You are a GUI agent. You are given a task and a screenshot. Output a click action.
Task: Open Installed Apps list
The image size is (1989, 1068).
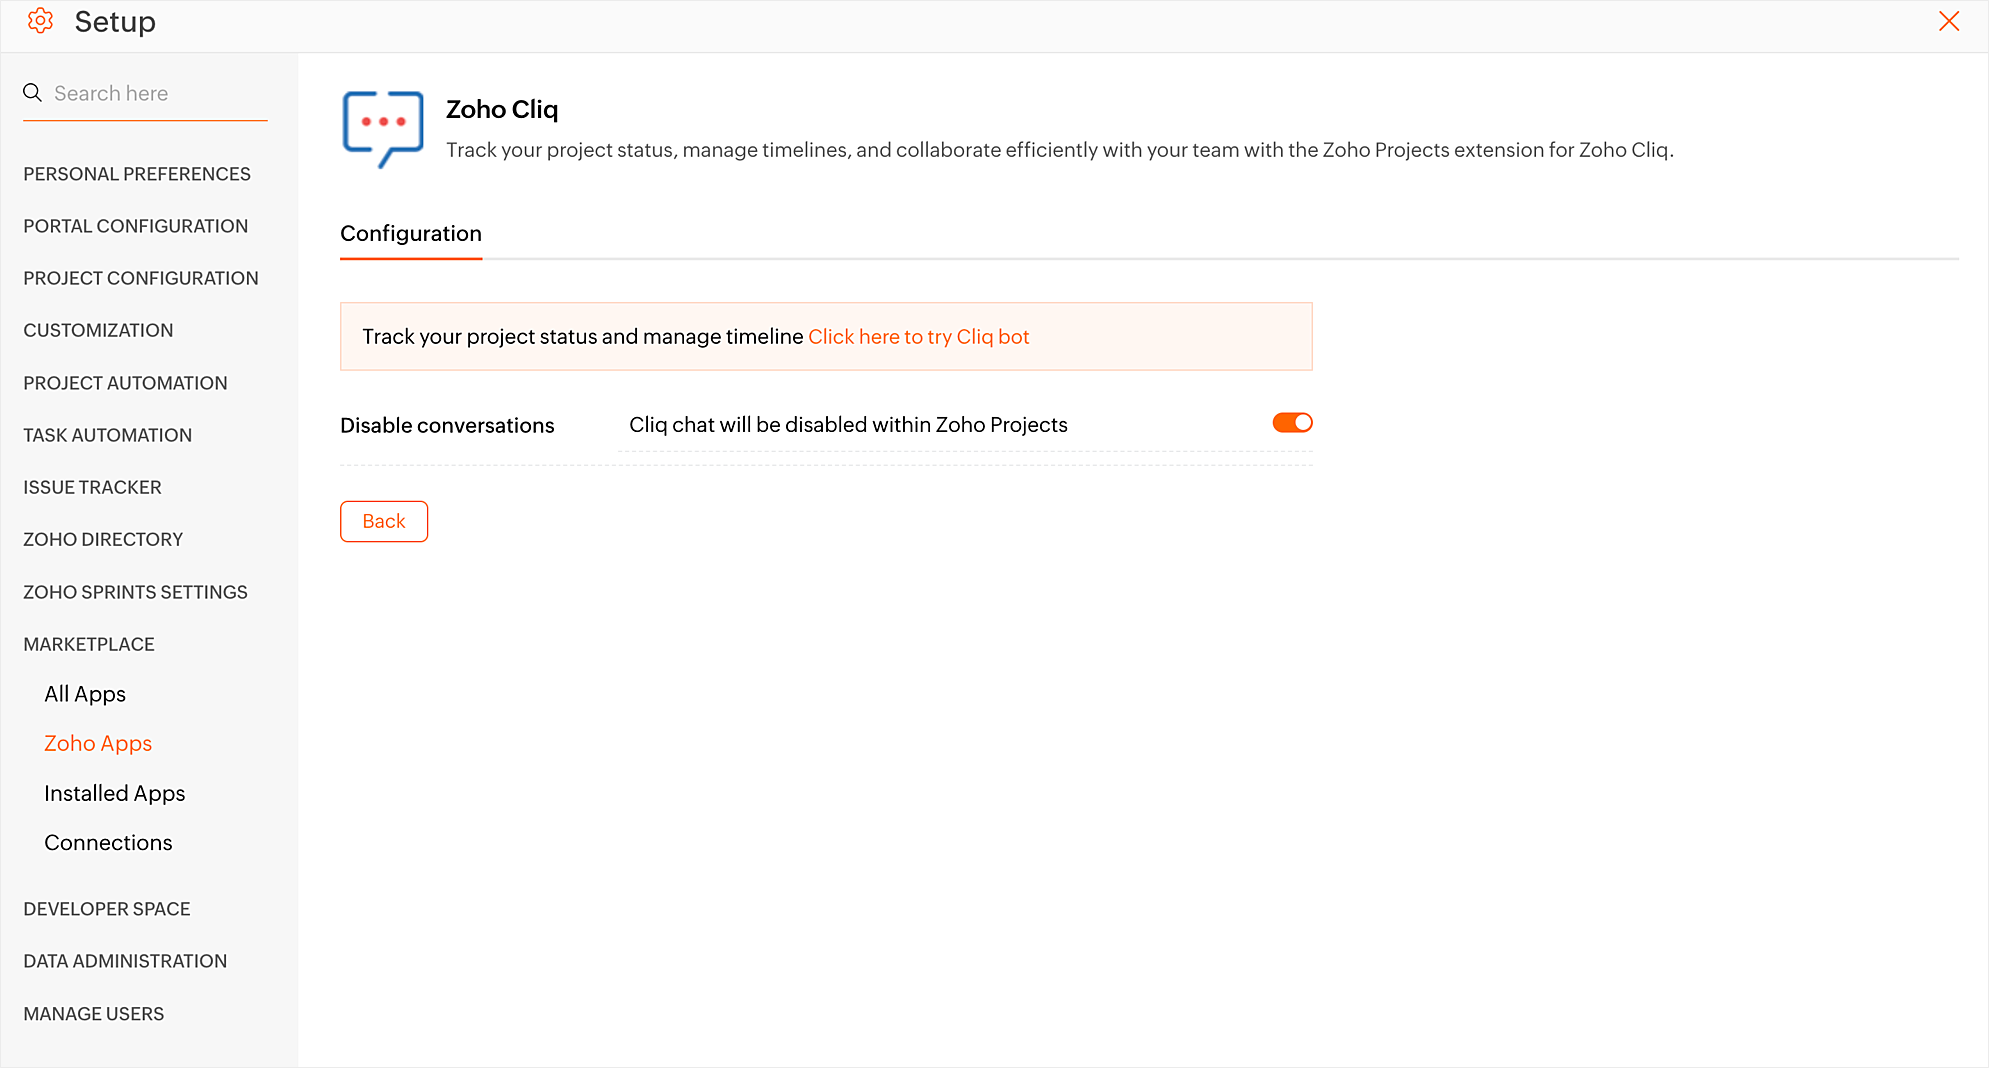pyautogui.click(x=115, y=793)
